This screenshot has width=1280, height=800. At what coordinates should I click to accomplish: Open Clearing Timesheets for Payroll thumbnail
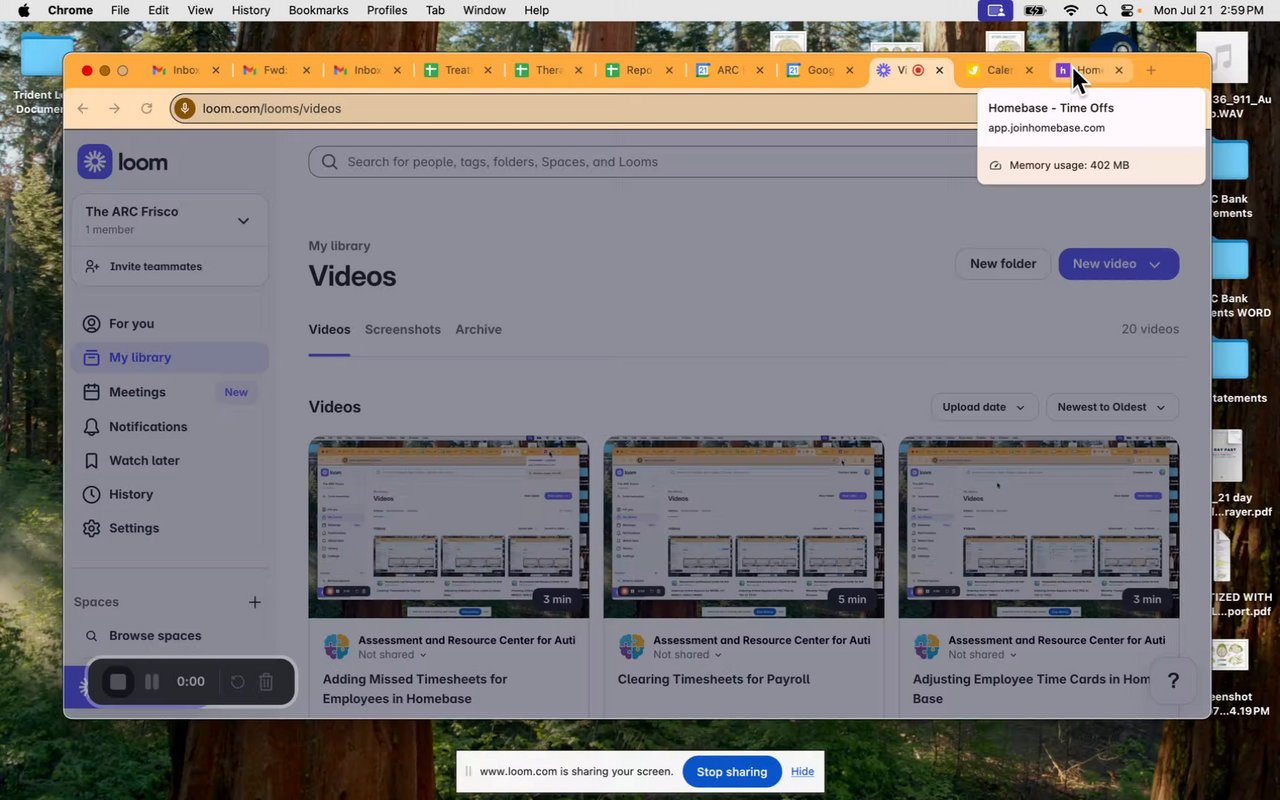pos(744,527)
